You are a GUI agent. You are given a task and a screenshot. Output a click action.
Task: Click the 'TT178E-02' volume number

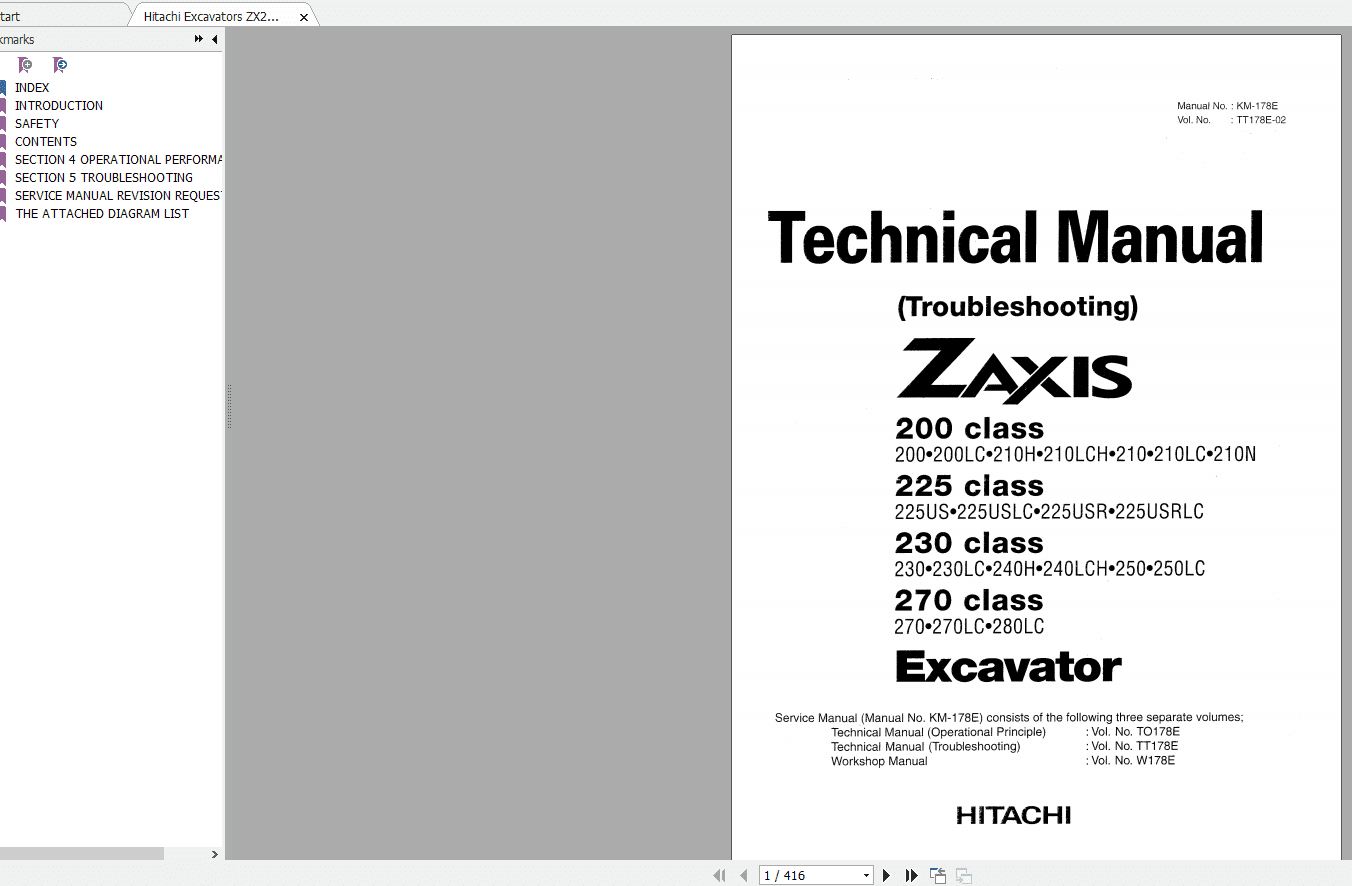tap(1261, 120)
